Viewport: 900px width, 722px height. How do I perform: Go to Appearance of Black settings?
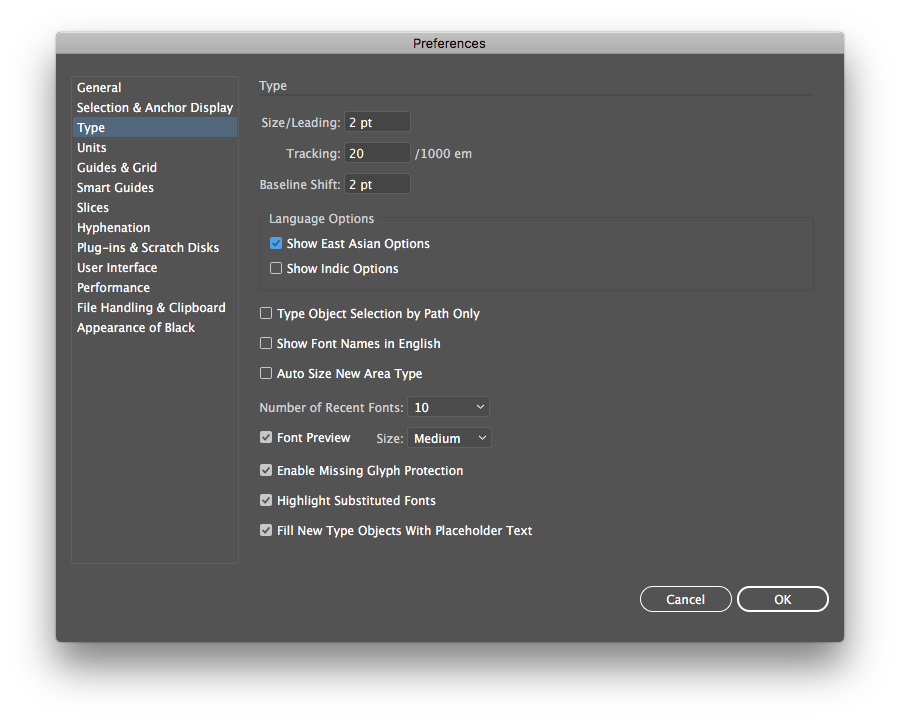136,328
